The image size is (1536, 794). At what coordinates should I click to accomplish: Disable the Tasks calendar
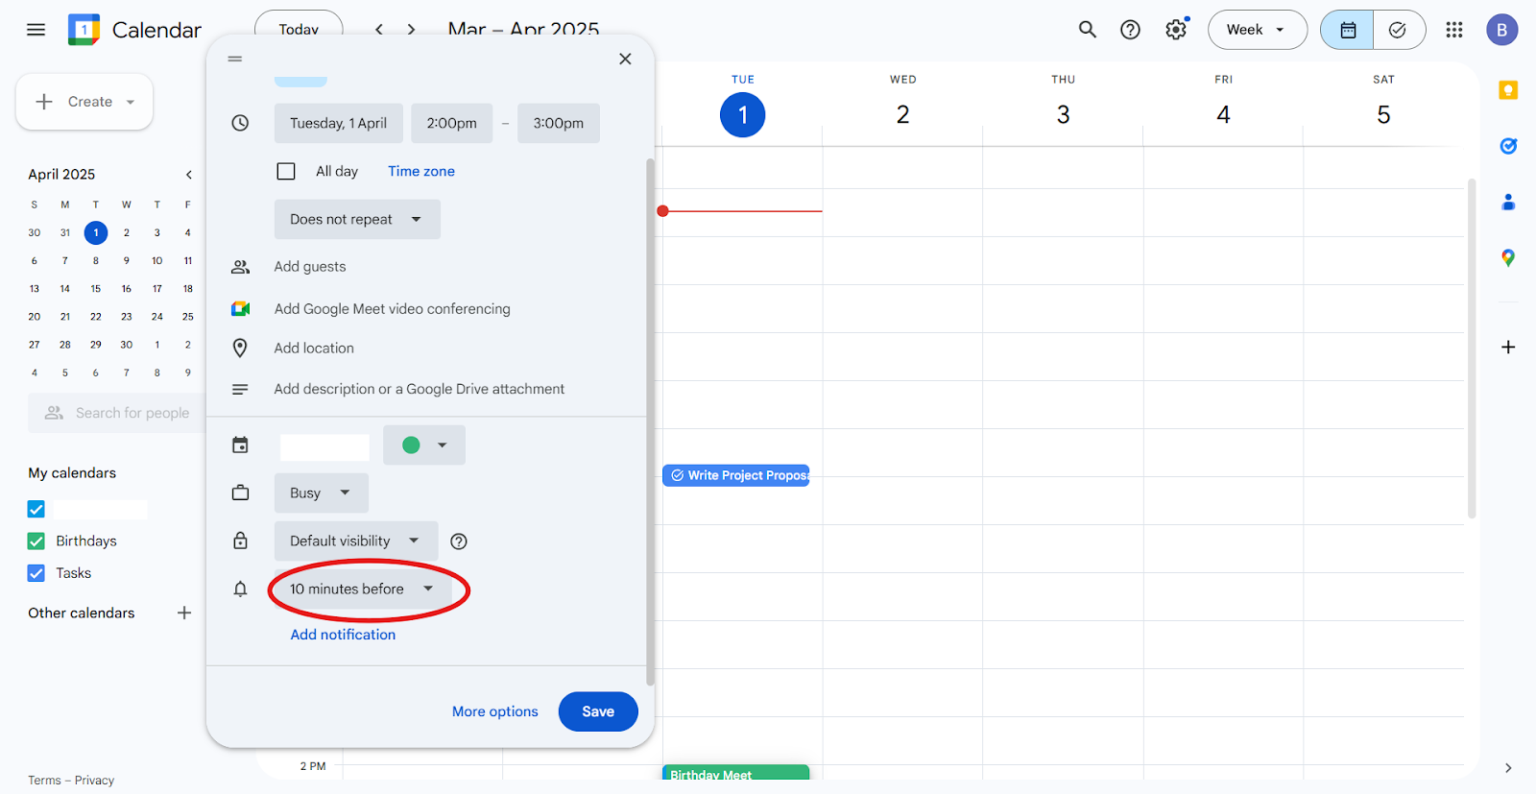pos(36,572)
